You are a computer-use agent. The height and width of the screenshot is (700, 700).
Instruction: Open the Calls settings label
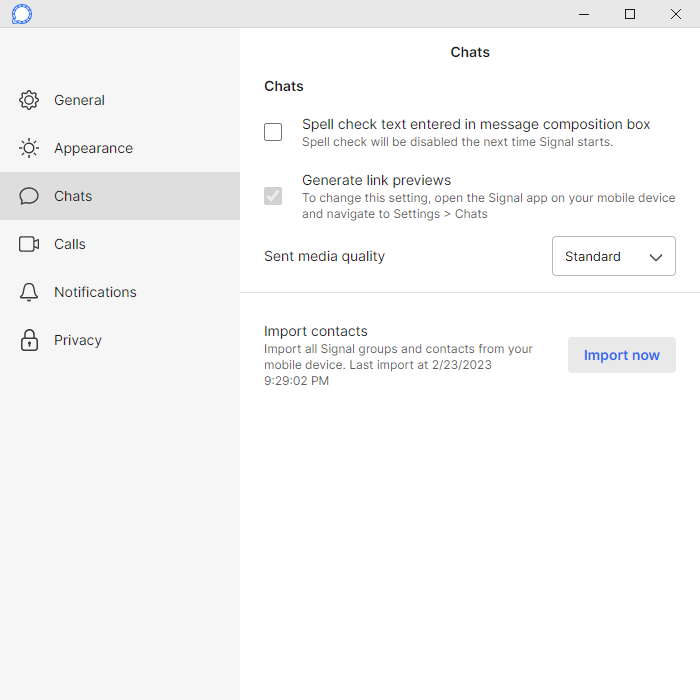coord(70,244)
